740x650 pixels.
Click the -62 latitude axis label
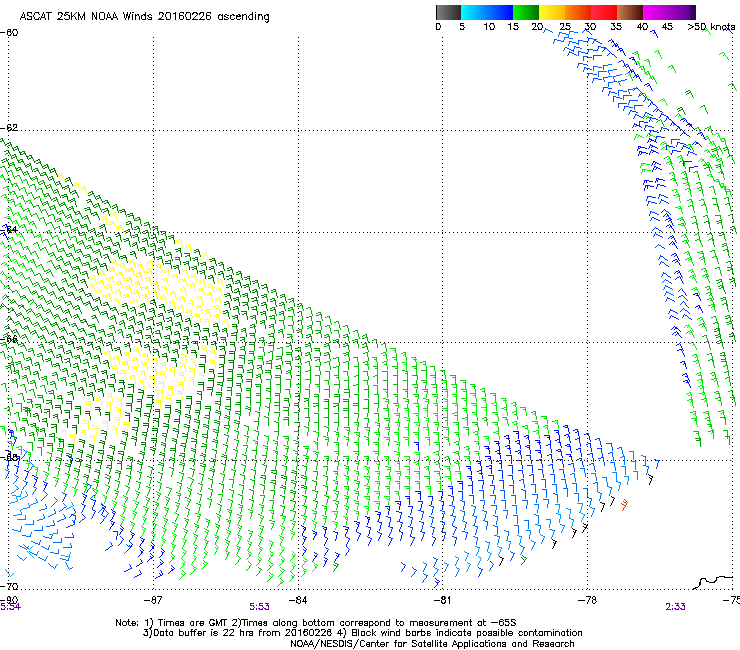click(x=9, y=128)
